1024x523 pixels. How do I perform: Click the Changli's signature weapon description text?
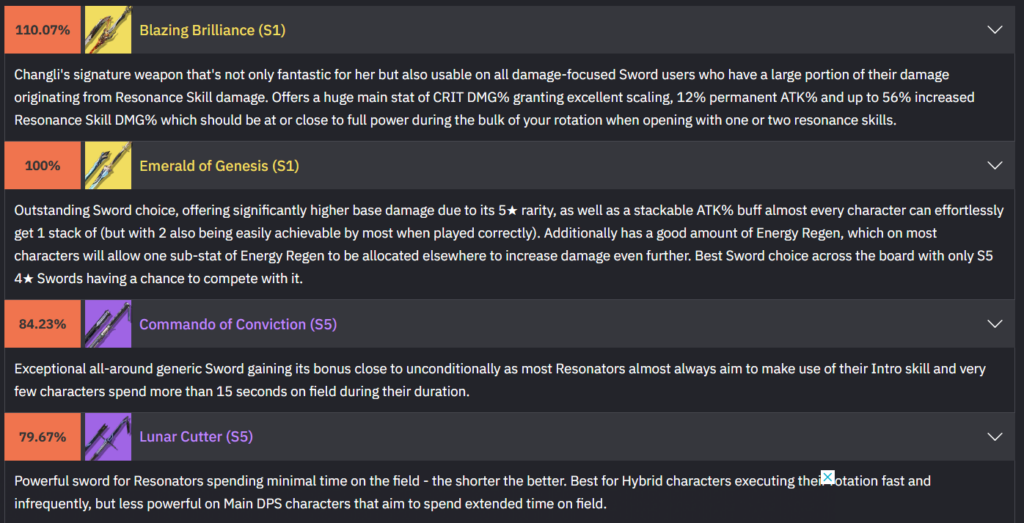[480, 97]
